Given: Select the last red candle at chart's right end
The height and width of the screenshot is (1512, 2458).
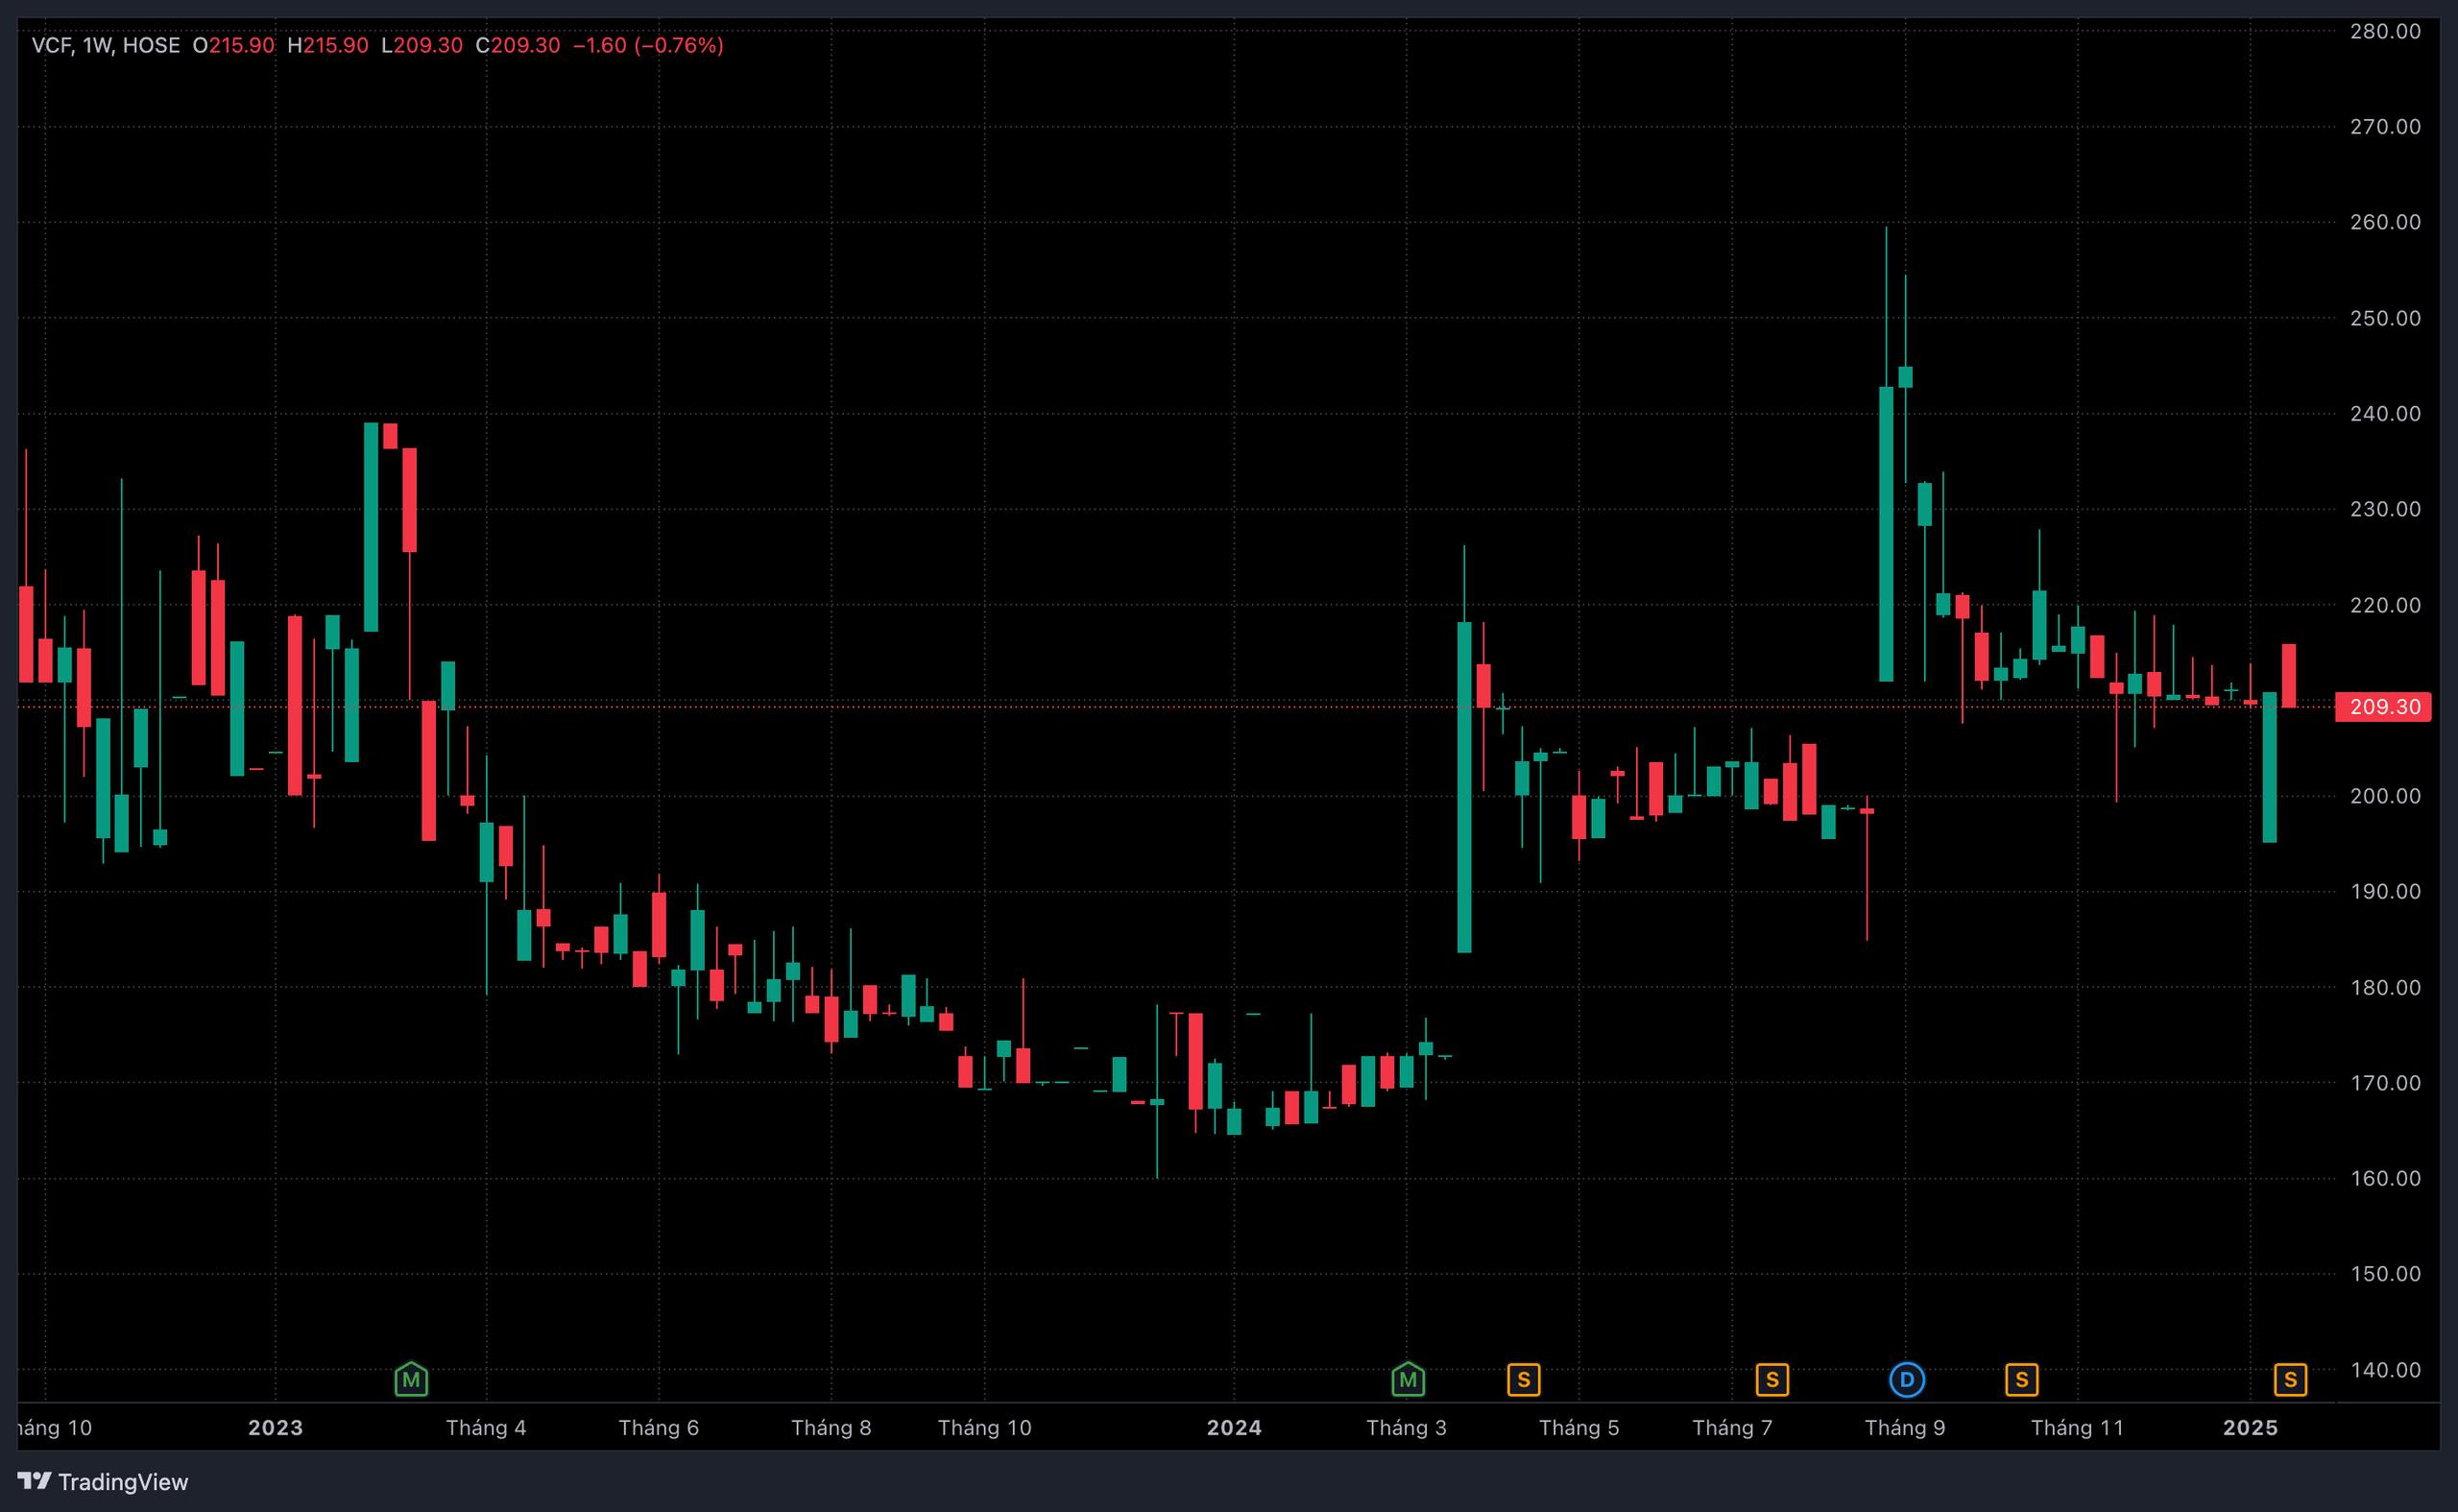Looking at the screenshot, I should pyautogui.click(x=2289, y=676).
